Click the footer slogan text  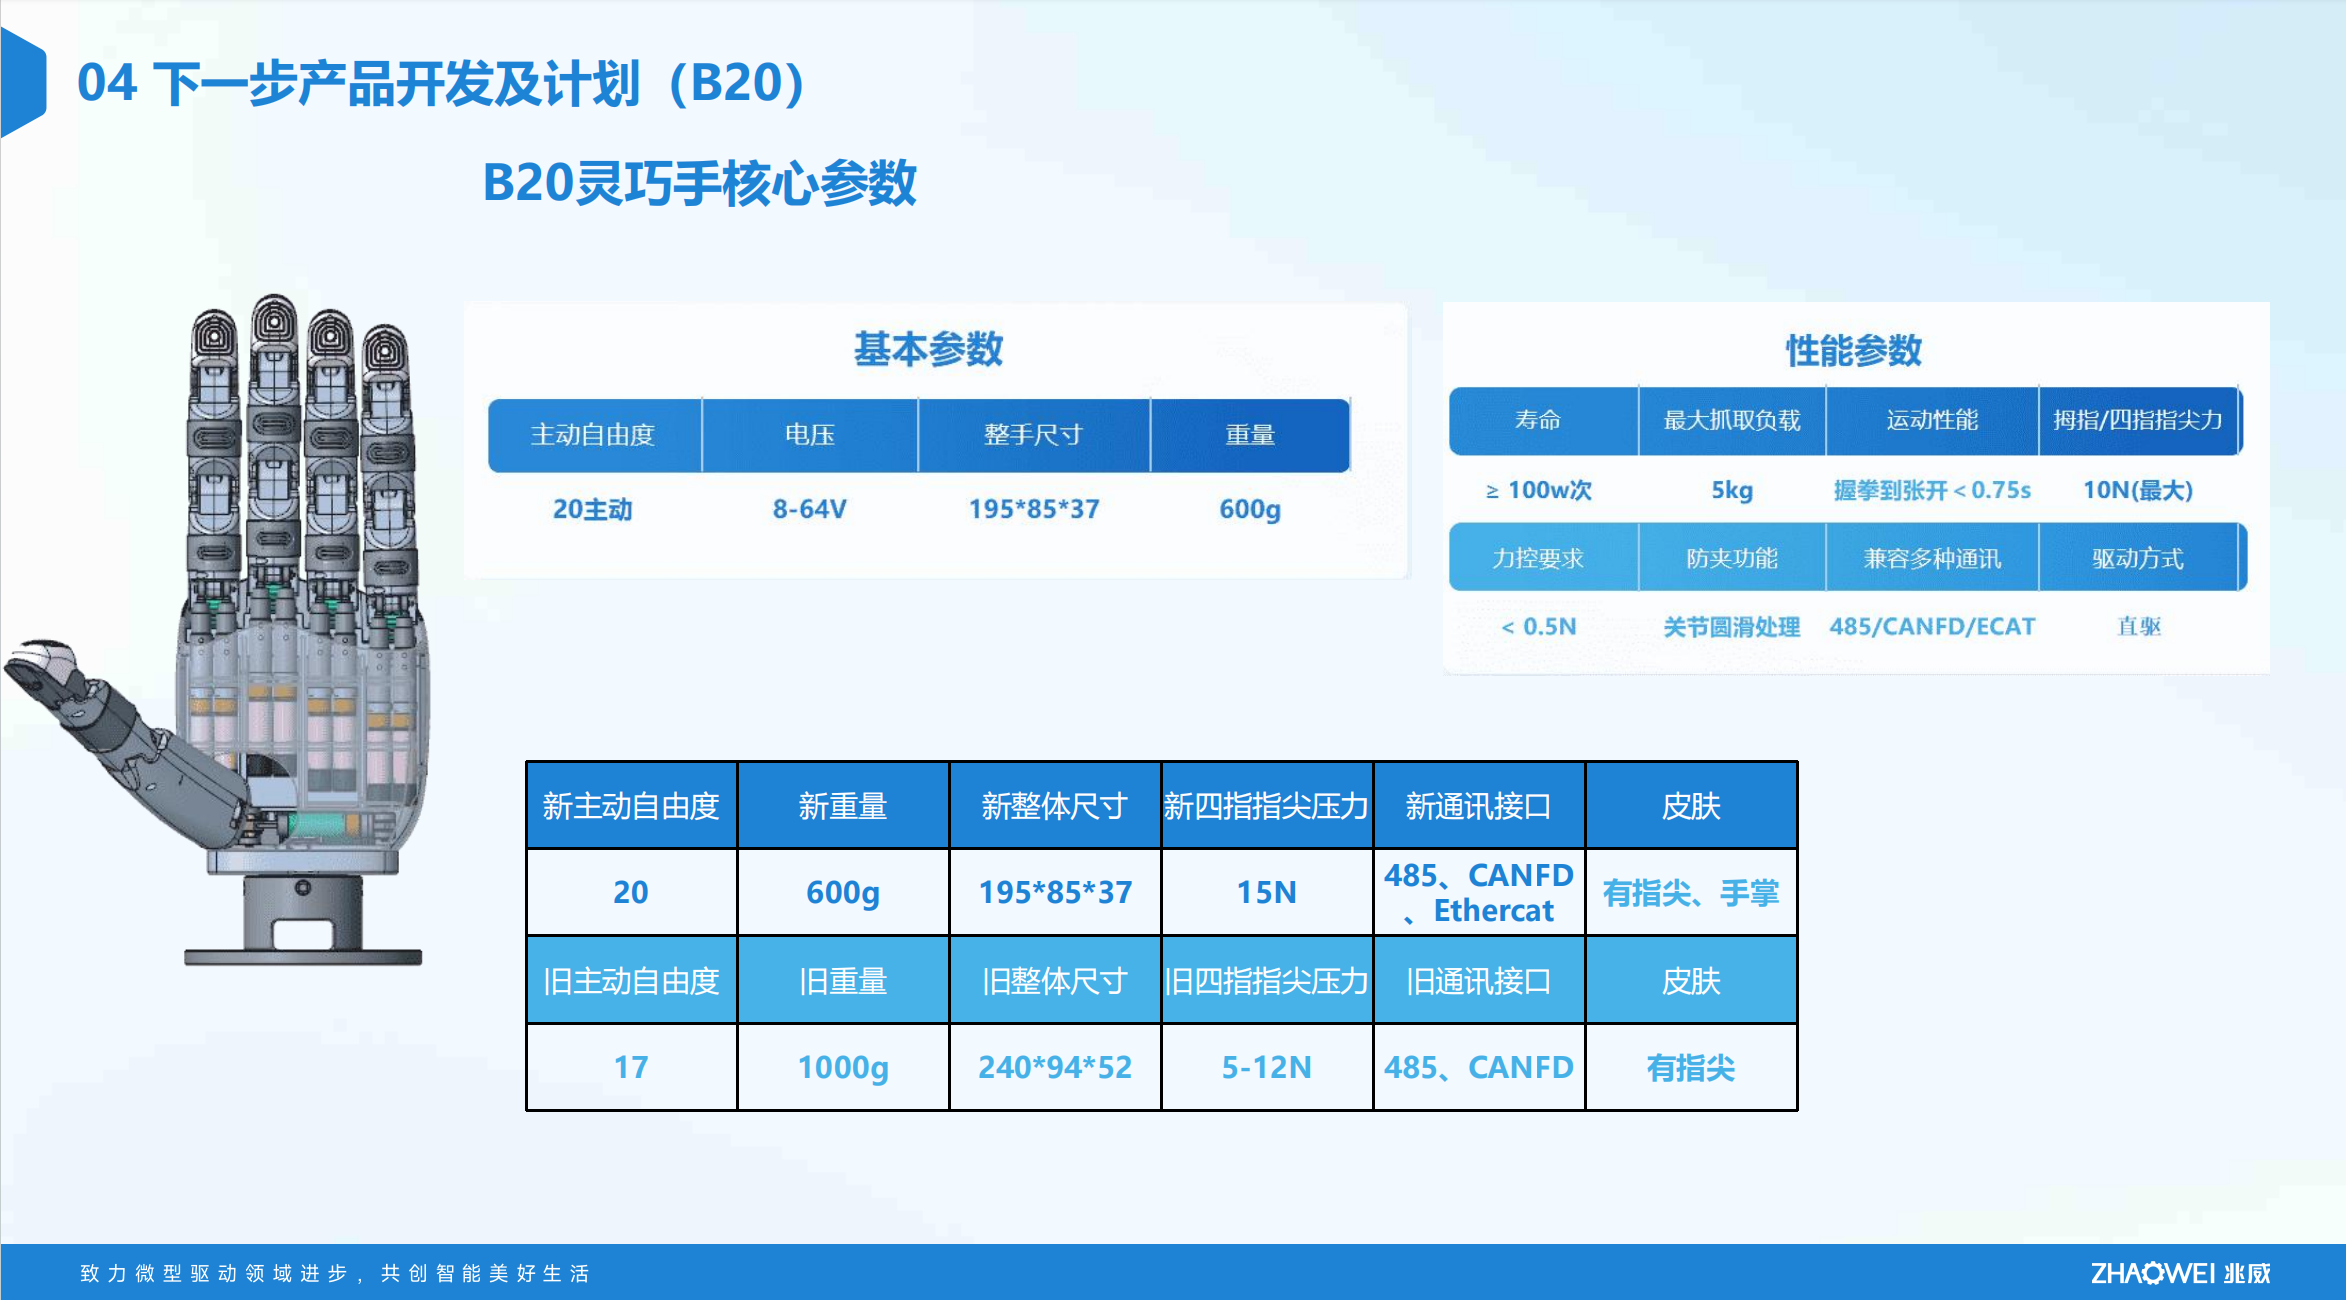[335, 1273]
